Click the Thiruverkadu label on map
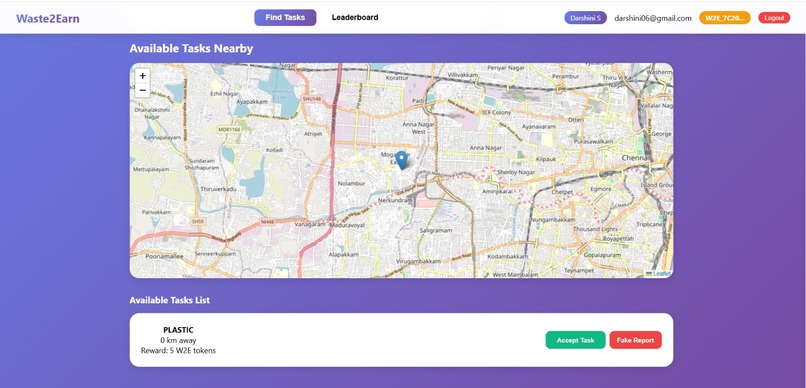This screenshot has height=388, width=806. point(218,189)
